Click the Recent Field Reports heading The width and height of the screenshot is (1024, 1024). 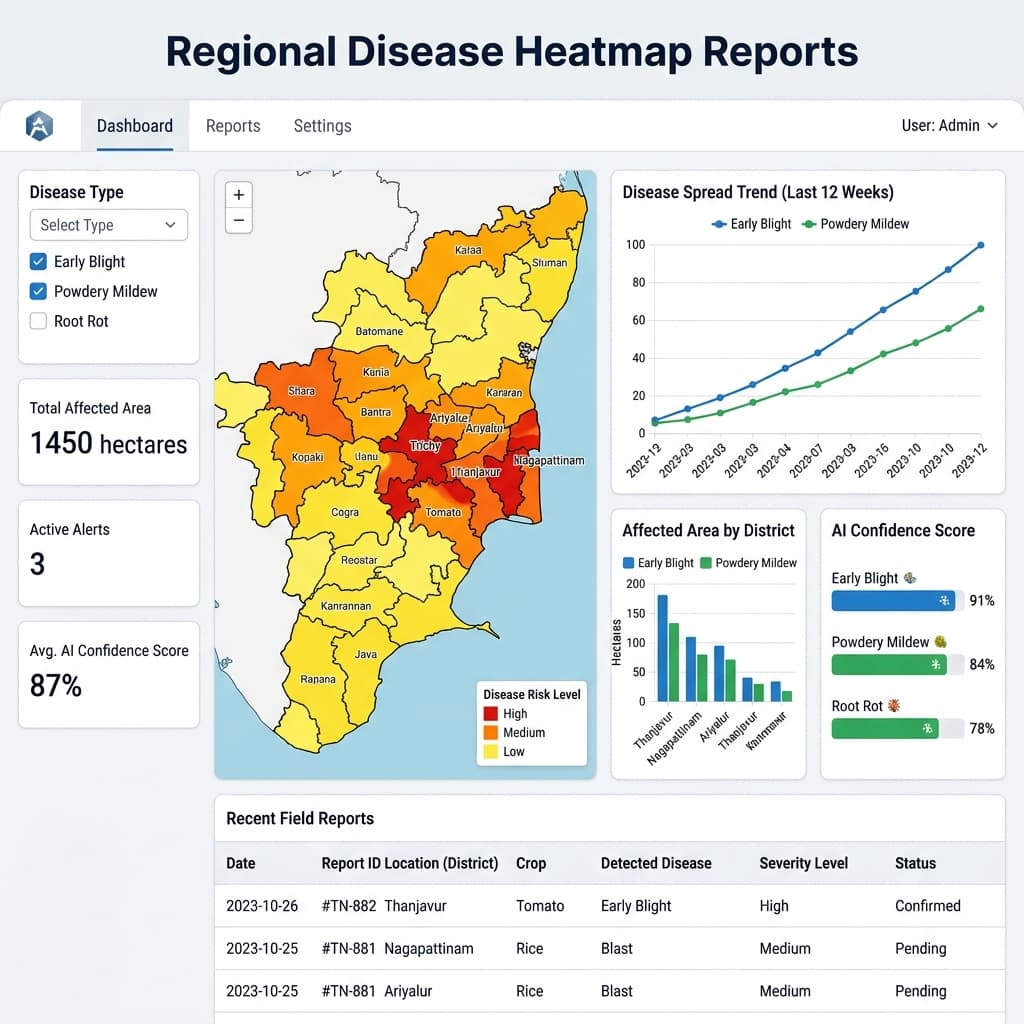300,818
